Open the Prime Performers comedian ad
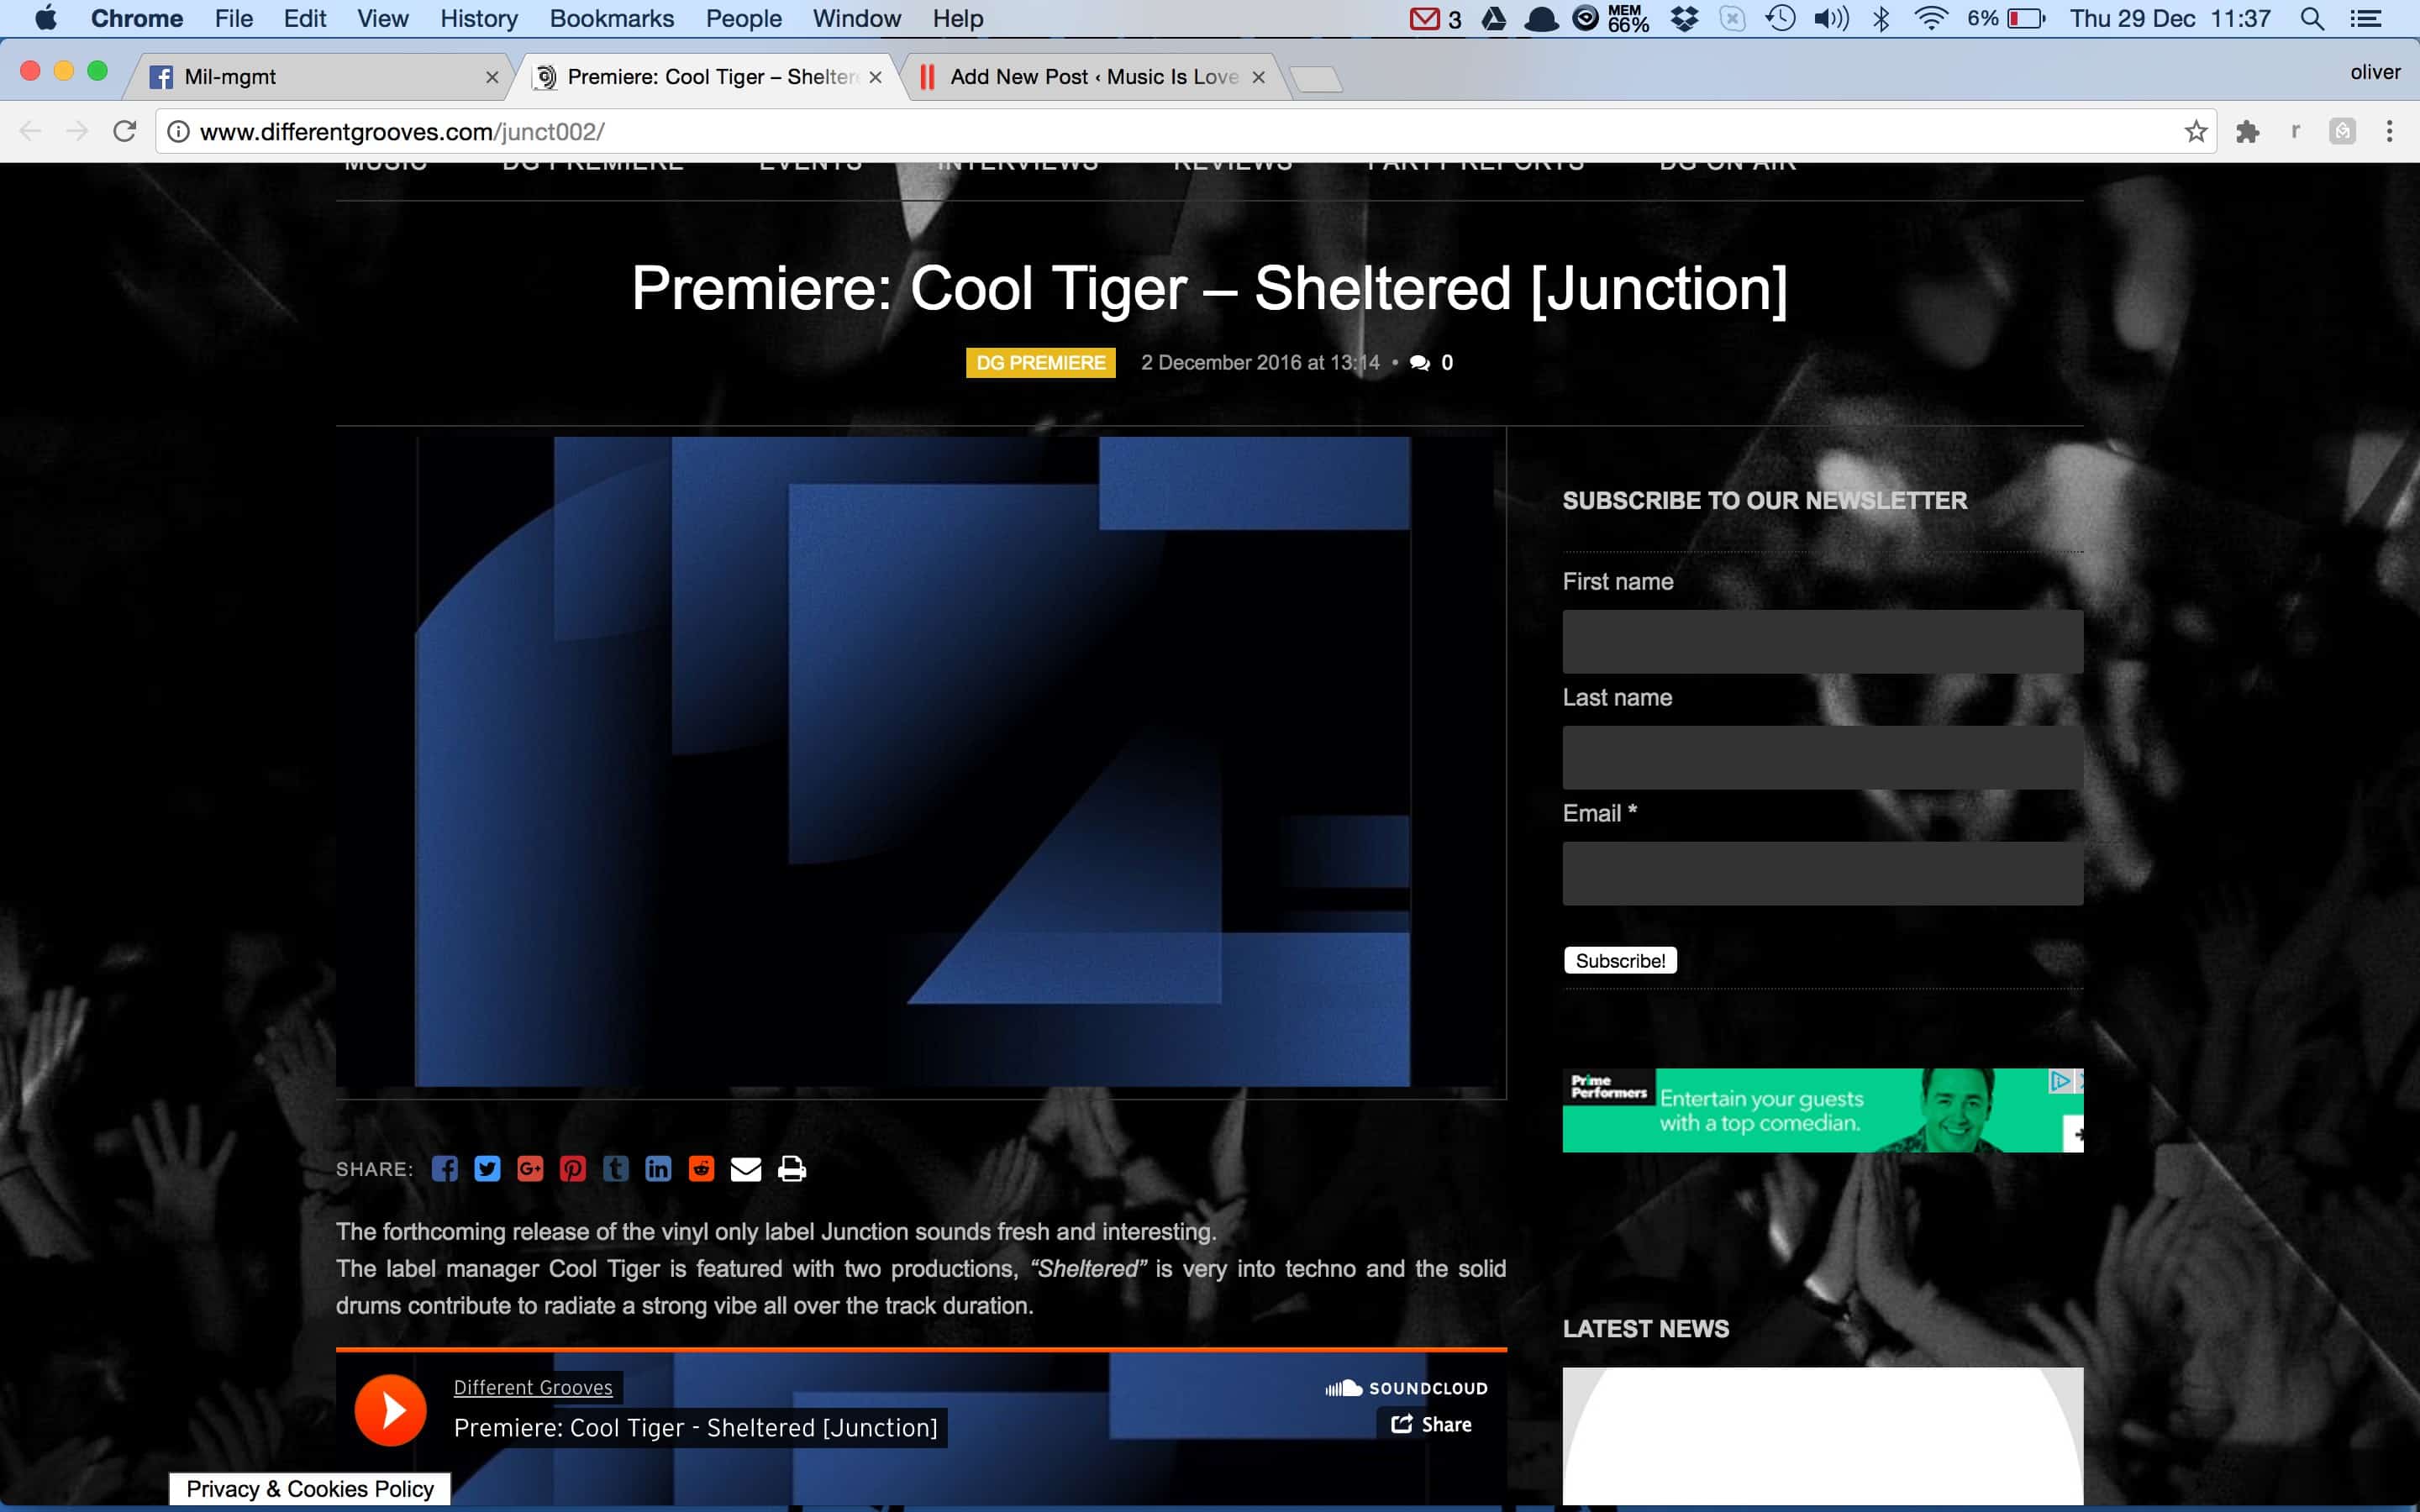Screen dimensions: 2420x1512 tap(1823, 1111)
